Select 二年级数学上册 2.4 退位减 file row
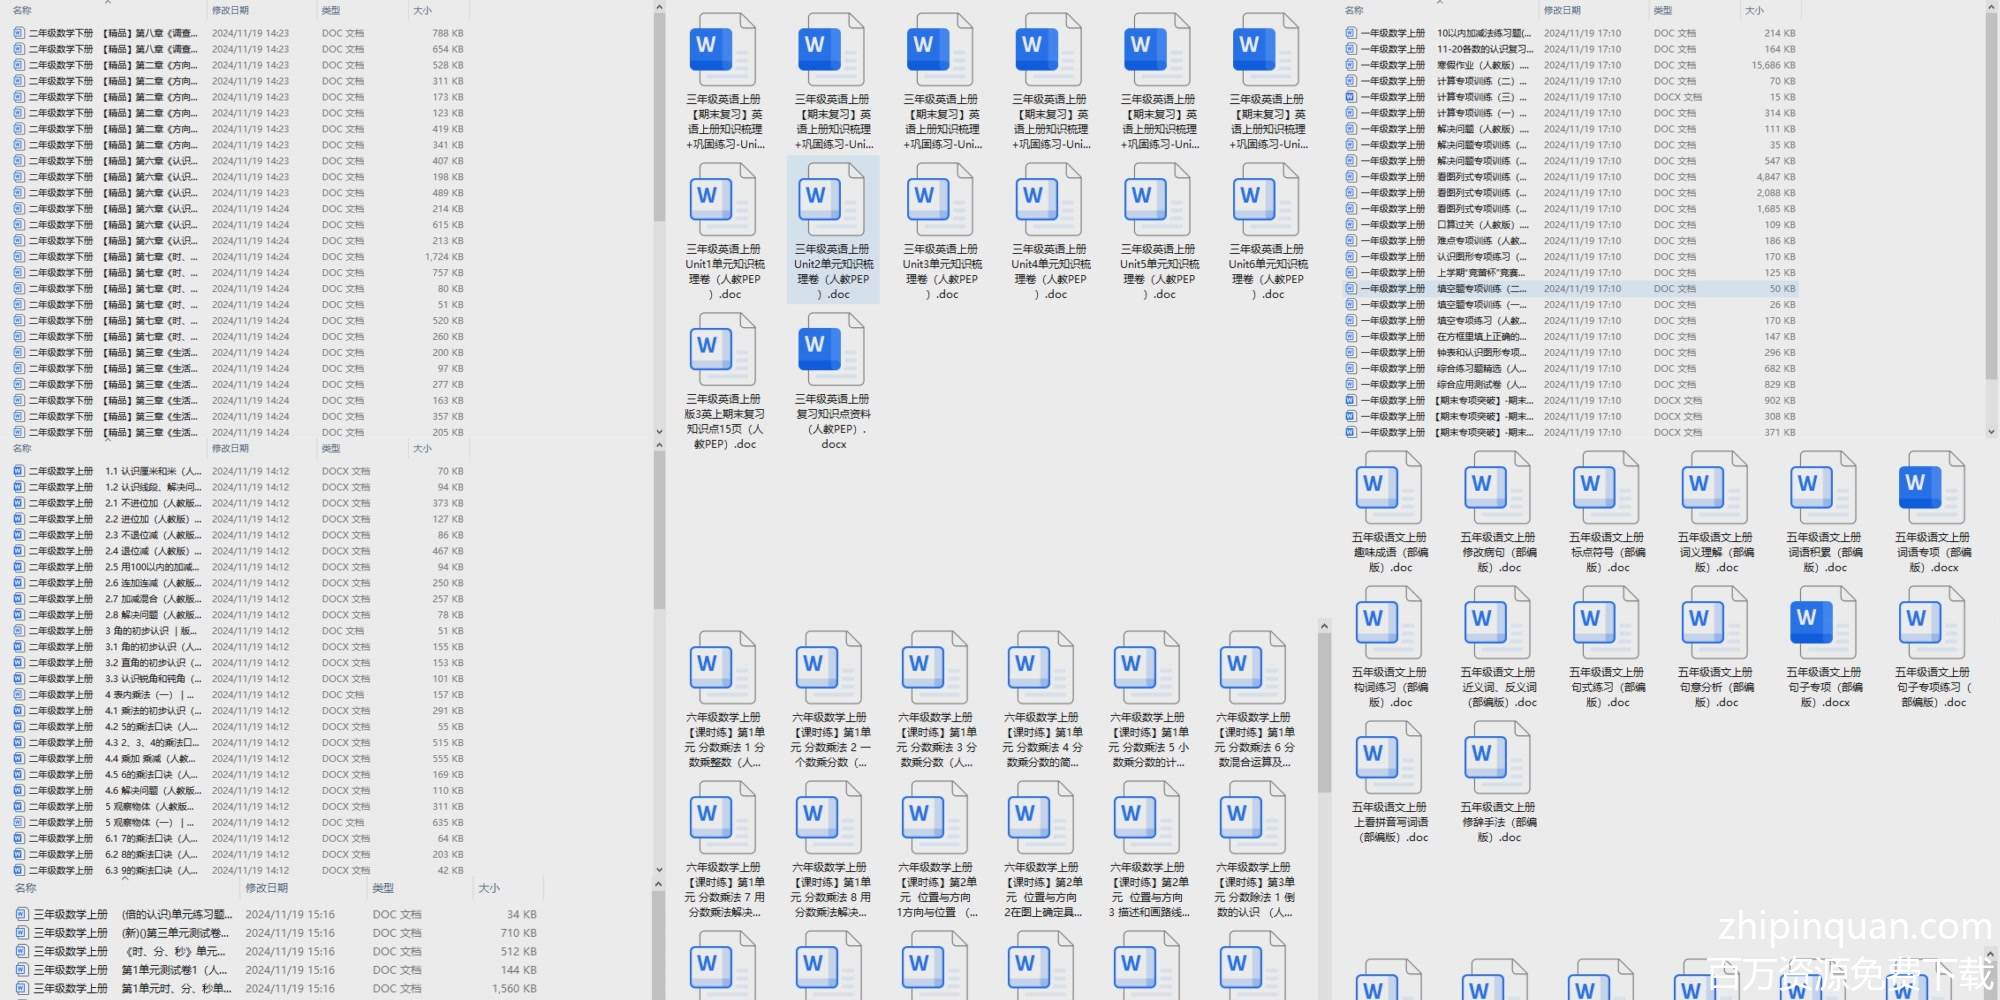 [x=150, y=551]
